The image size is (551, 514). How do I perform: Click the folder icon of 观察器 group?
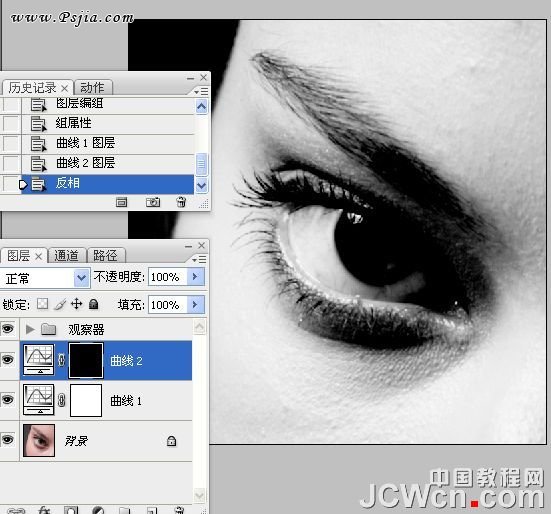tap(48, 329)
